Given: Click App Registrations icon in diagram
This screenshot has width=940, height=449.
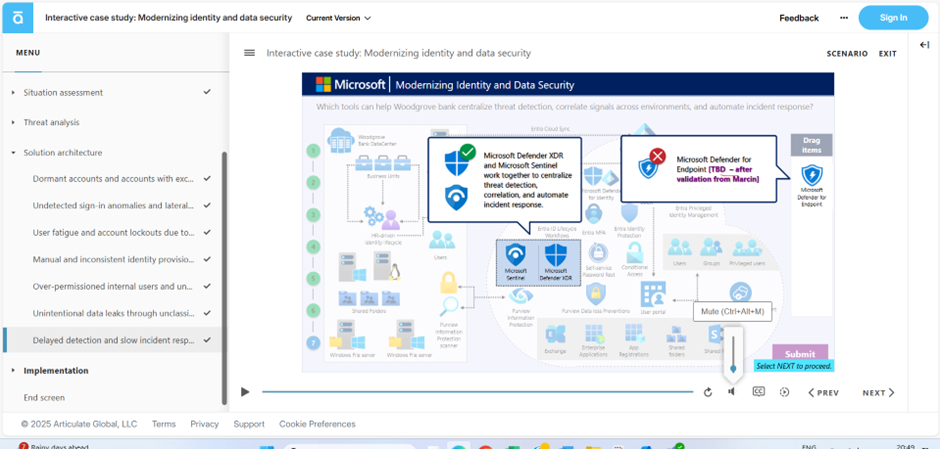Looking at the screenshot, I should click(634, 333).
